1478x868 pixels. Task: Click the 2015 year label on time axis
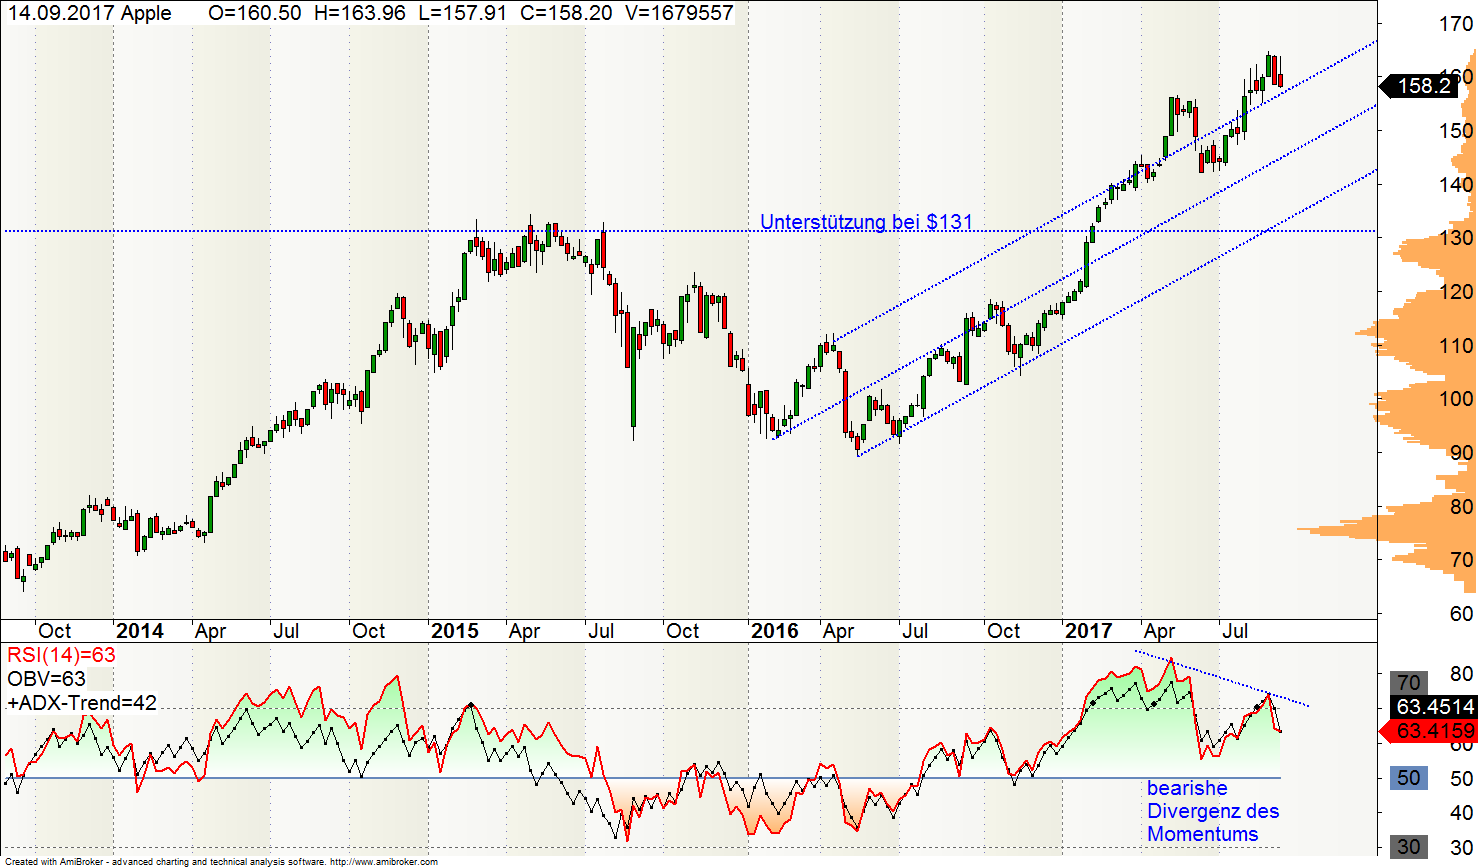coord(454,631)
